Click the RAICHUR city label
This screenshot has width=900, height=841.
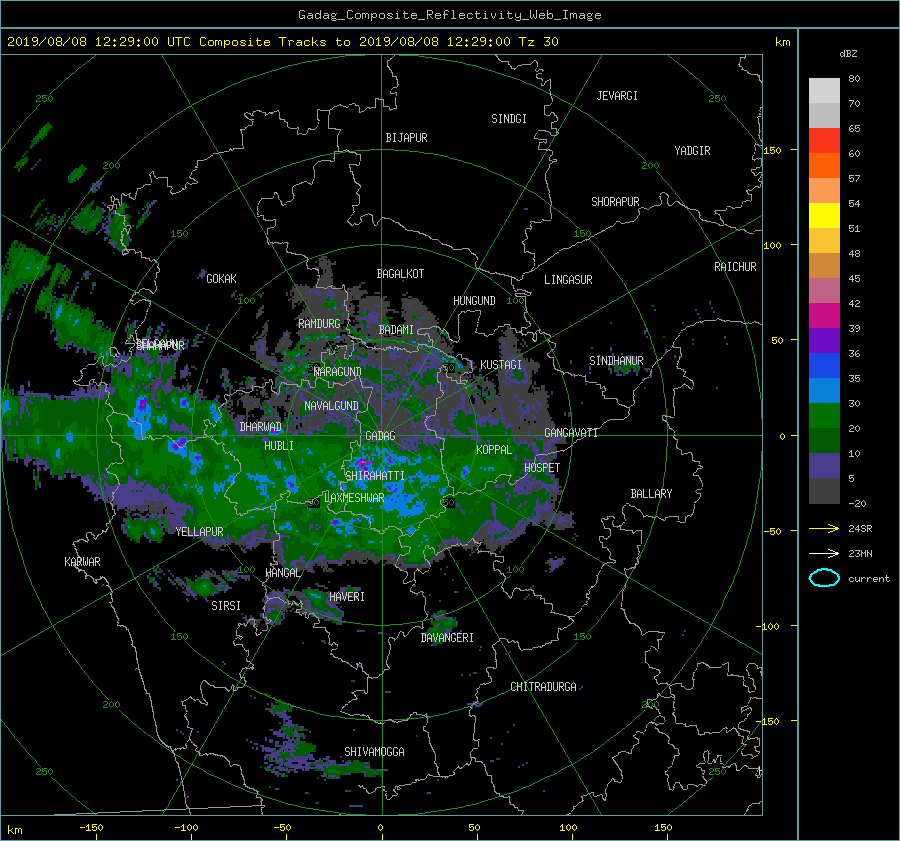click(735, 267)
